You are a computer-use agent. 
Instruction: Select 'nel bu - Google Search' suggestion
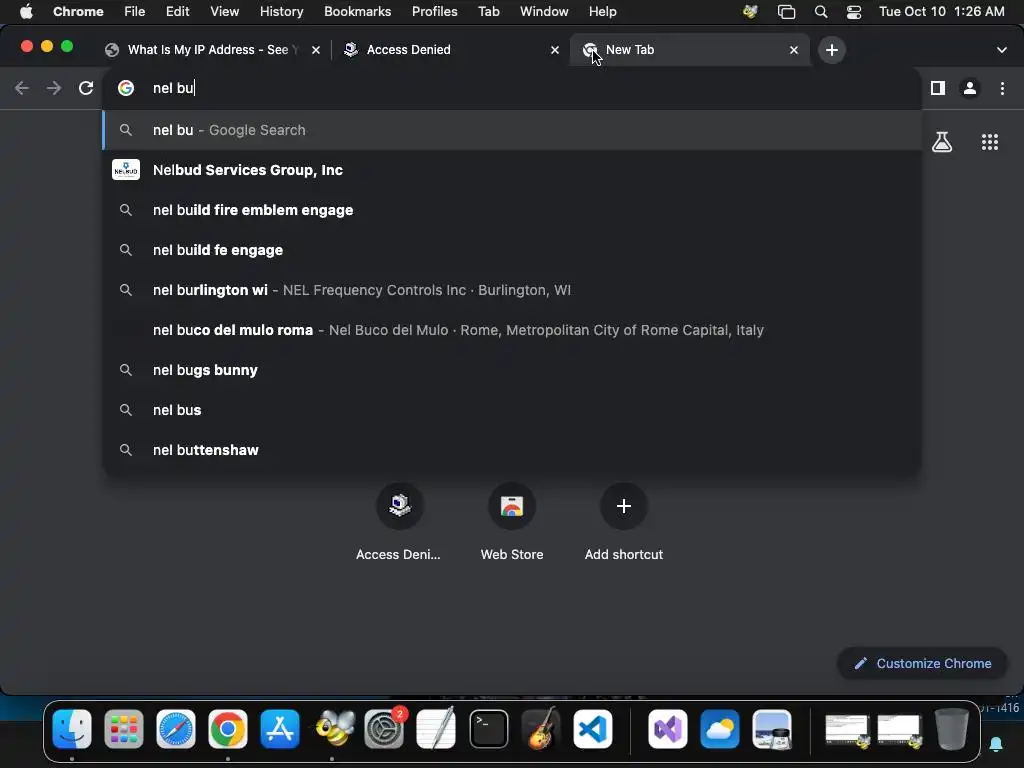click(x=511, y=130)
